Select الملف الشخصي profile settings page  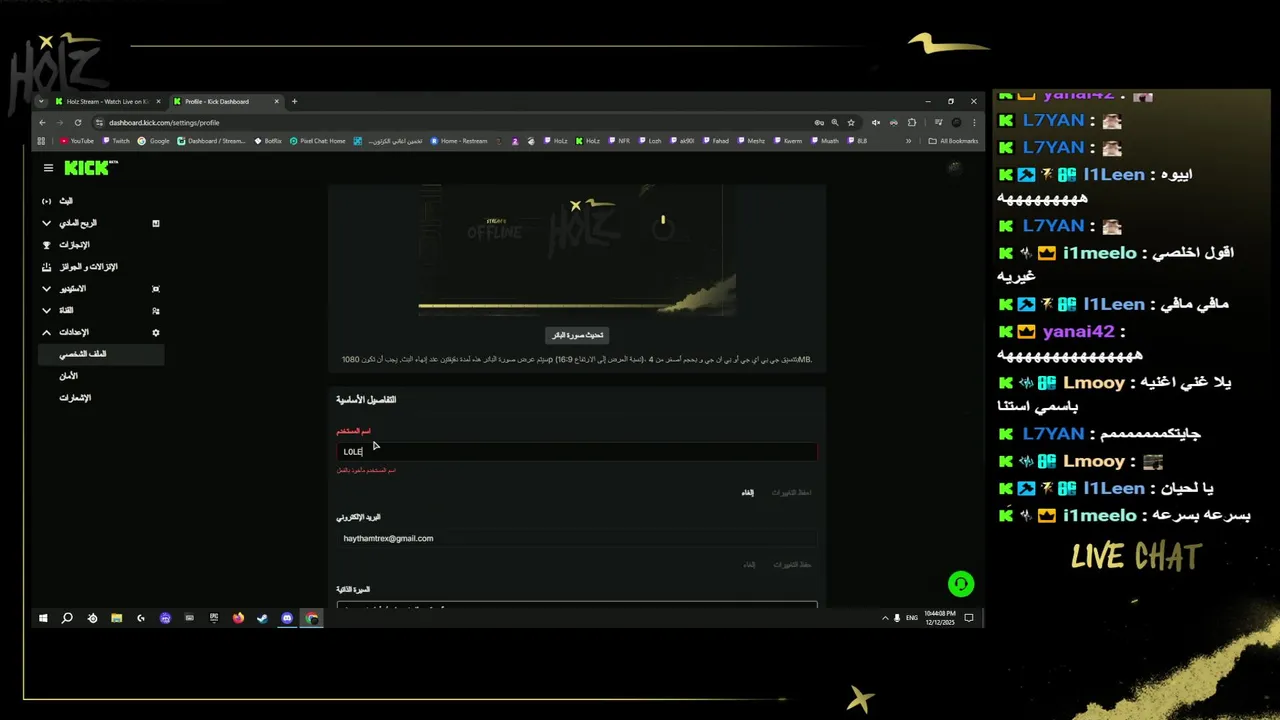[100, 354]
